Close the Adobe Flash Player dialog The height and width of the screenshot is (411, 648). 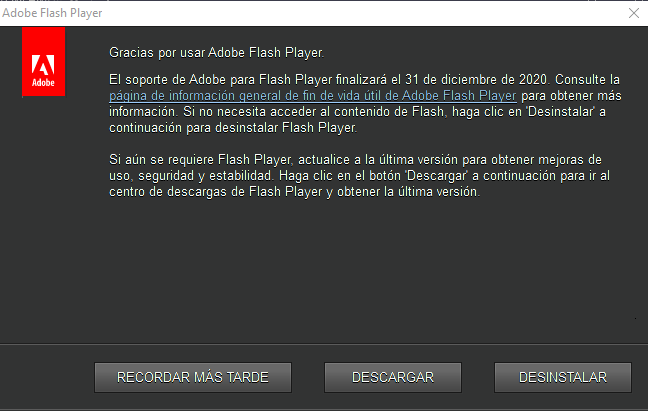(x=633, y=13)
